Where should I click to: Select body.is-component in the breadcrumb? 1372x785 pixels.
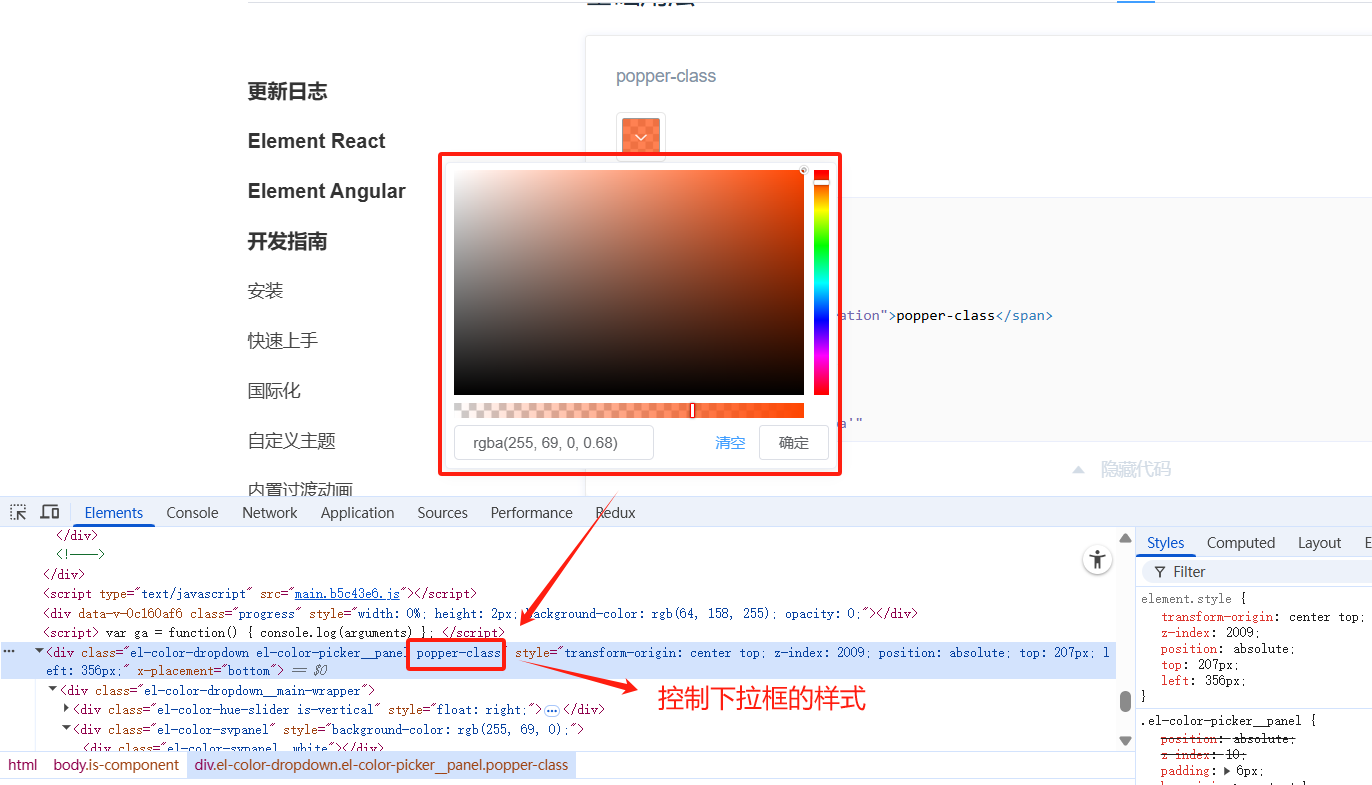pyautogui.click(x=116, y=765)
